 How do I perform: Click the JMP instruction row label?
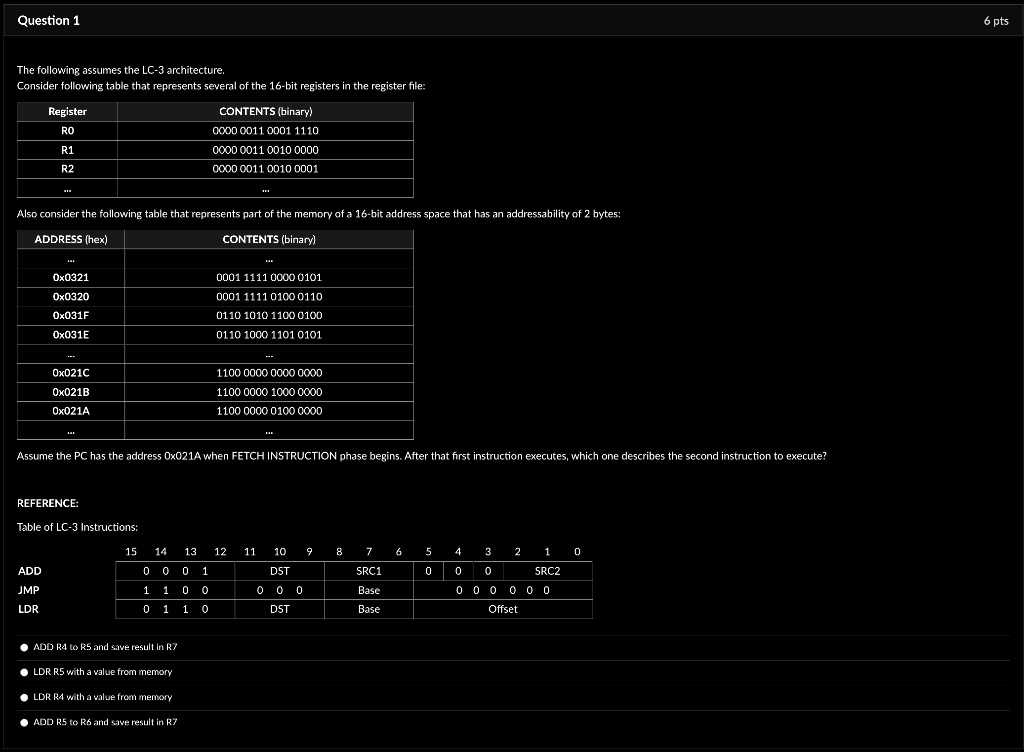[29, 590]
